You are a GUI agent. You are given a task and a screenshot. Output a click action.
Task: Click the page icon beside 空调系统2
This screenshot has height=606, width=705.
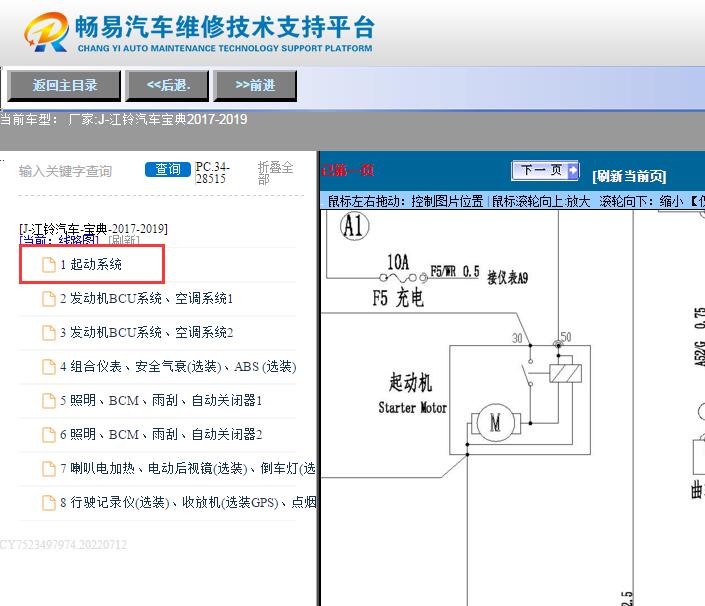coord(49,333)
